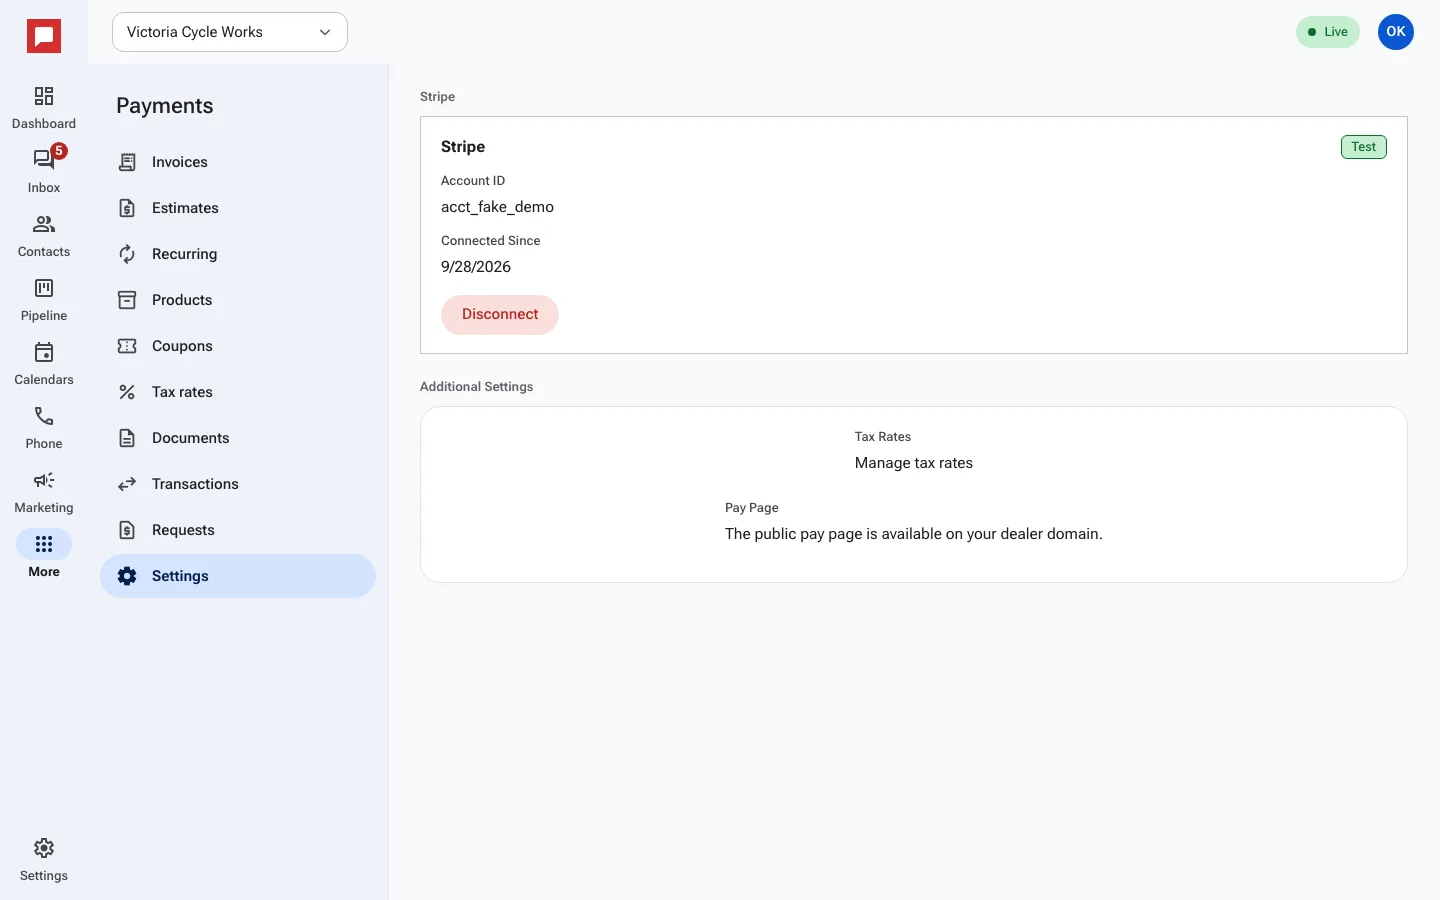Click the Stripe card title
The width and height of the screenshot is (1440, 900).
[463, 147]
